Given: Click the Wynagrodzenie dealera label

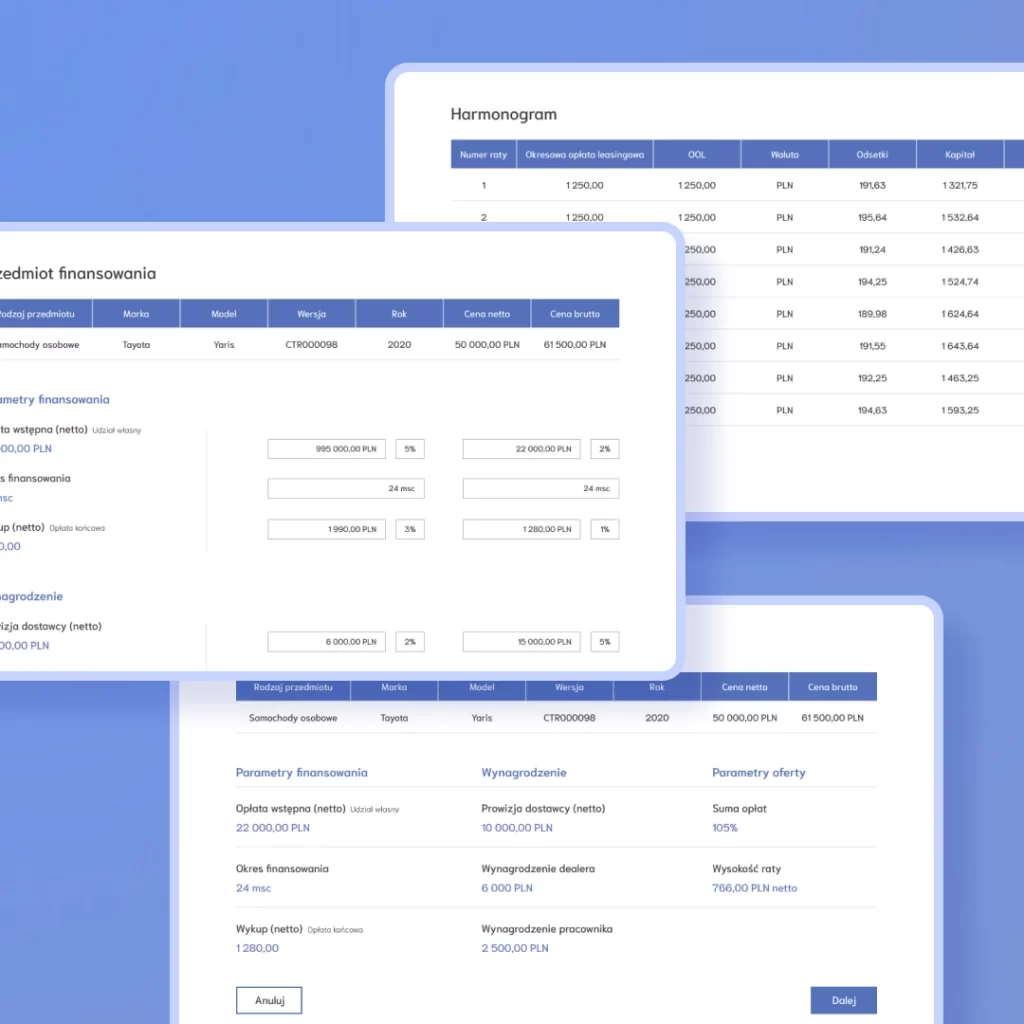Looking at the screenshot, I should pos(538,869).
